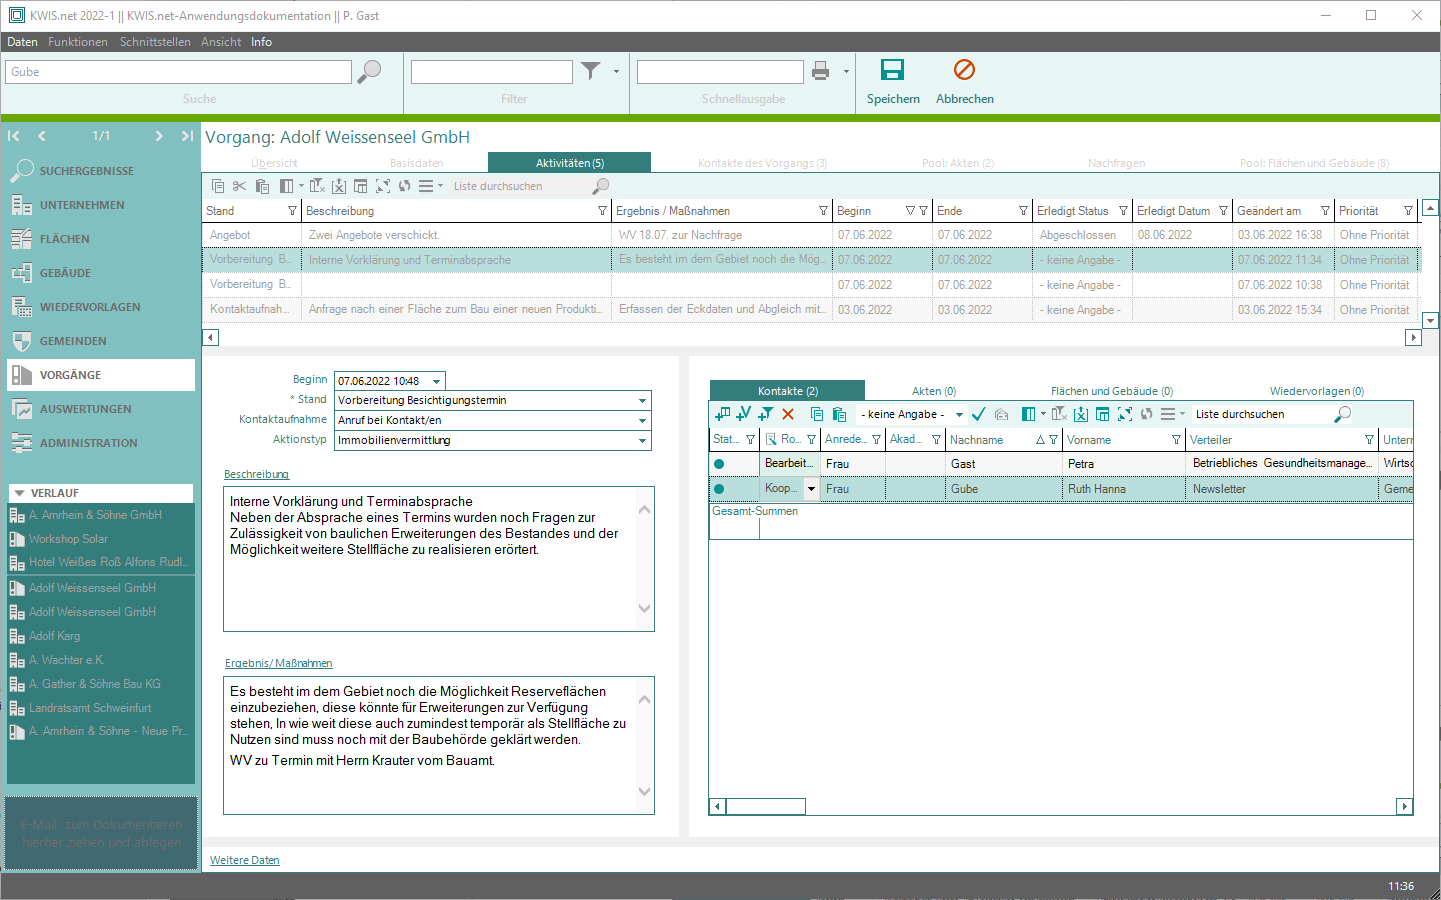The image size is (1441, 900).
Task: Collapse the VERLAUF section
Action: pos(19,493)
